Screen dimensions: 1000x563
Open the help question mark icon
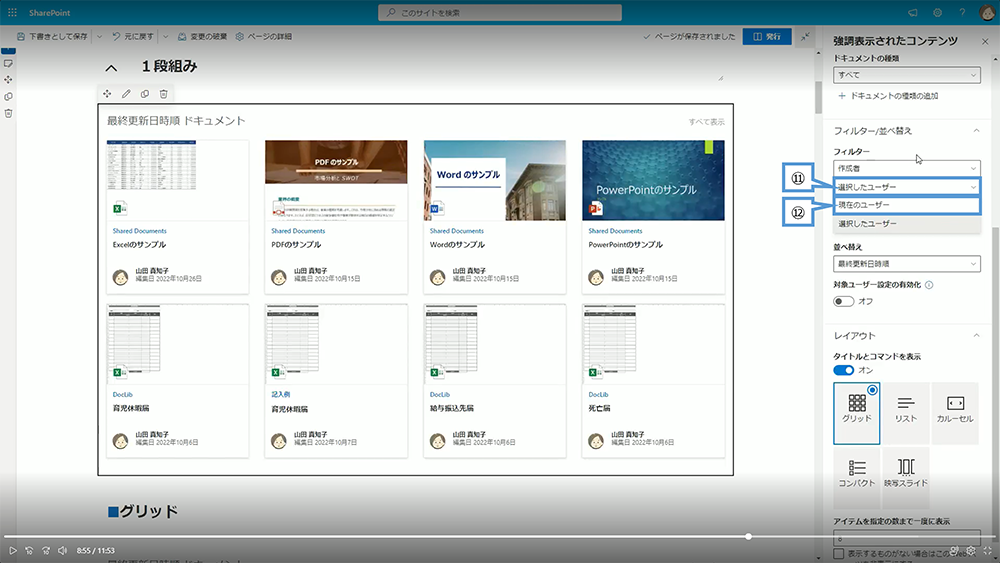click(x=962, y=12)
